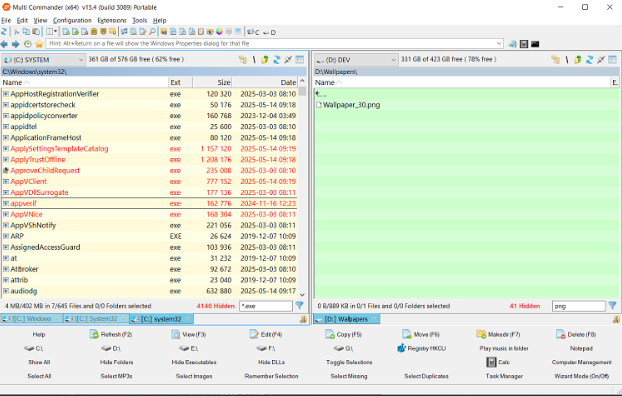Click the calculator icon beside the command bar
622x396 pixels.
(x=524, y=44)
